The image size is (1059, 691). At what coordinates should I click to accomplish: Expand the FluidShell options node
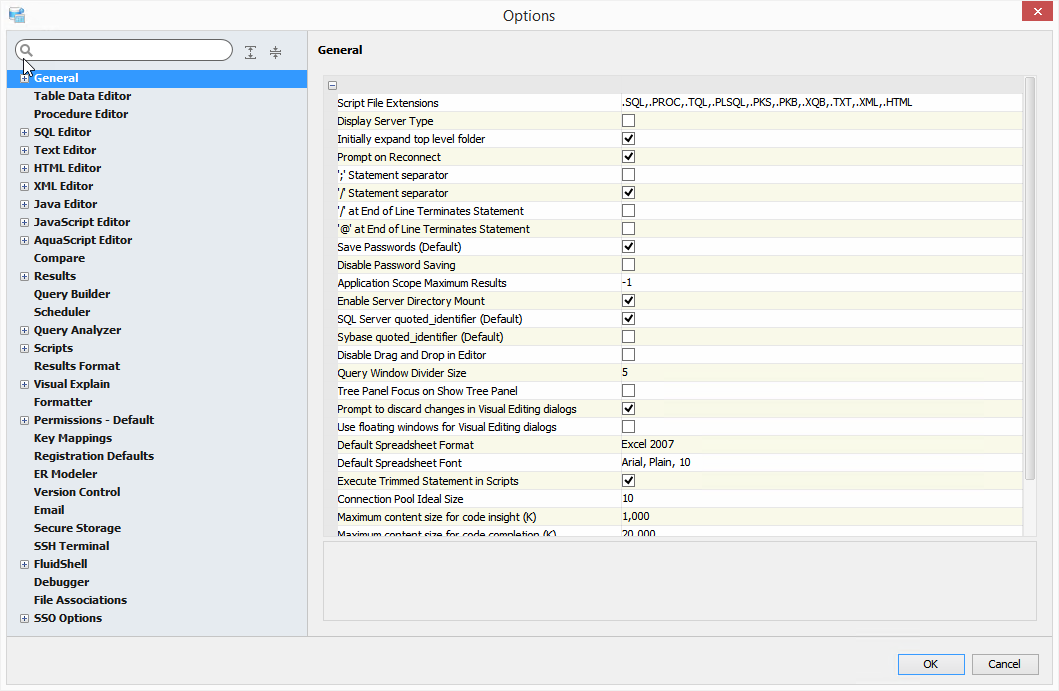tap(24, 564)
